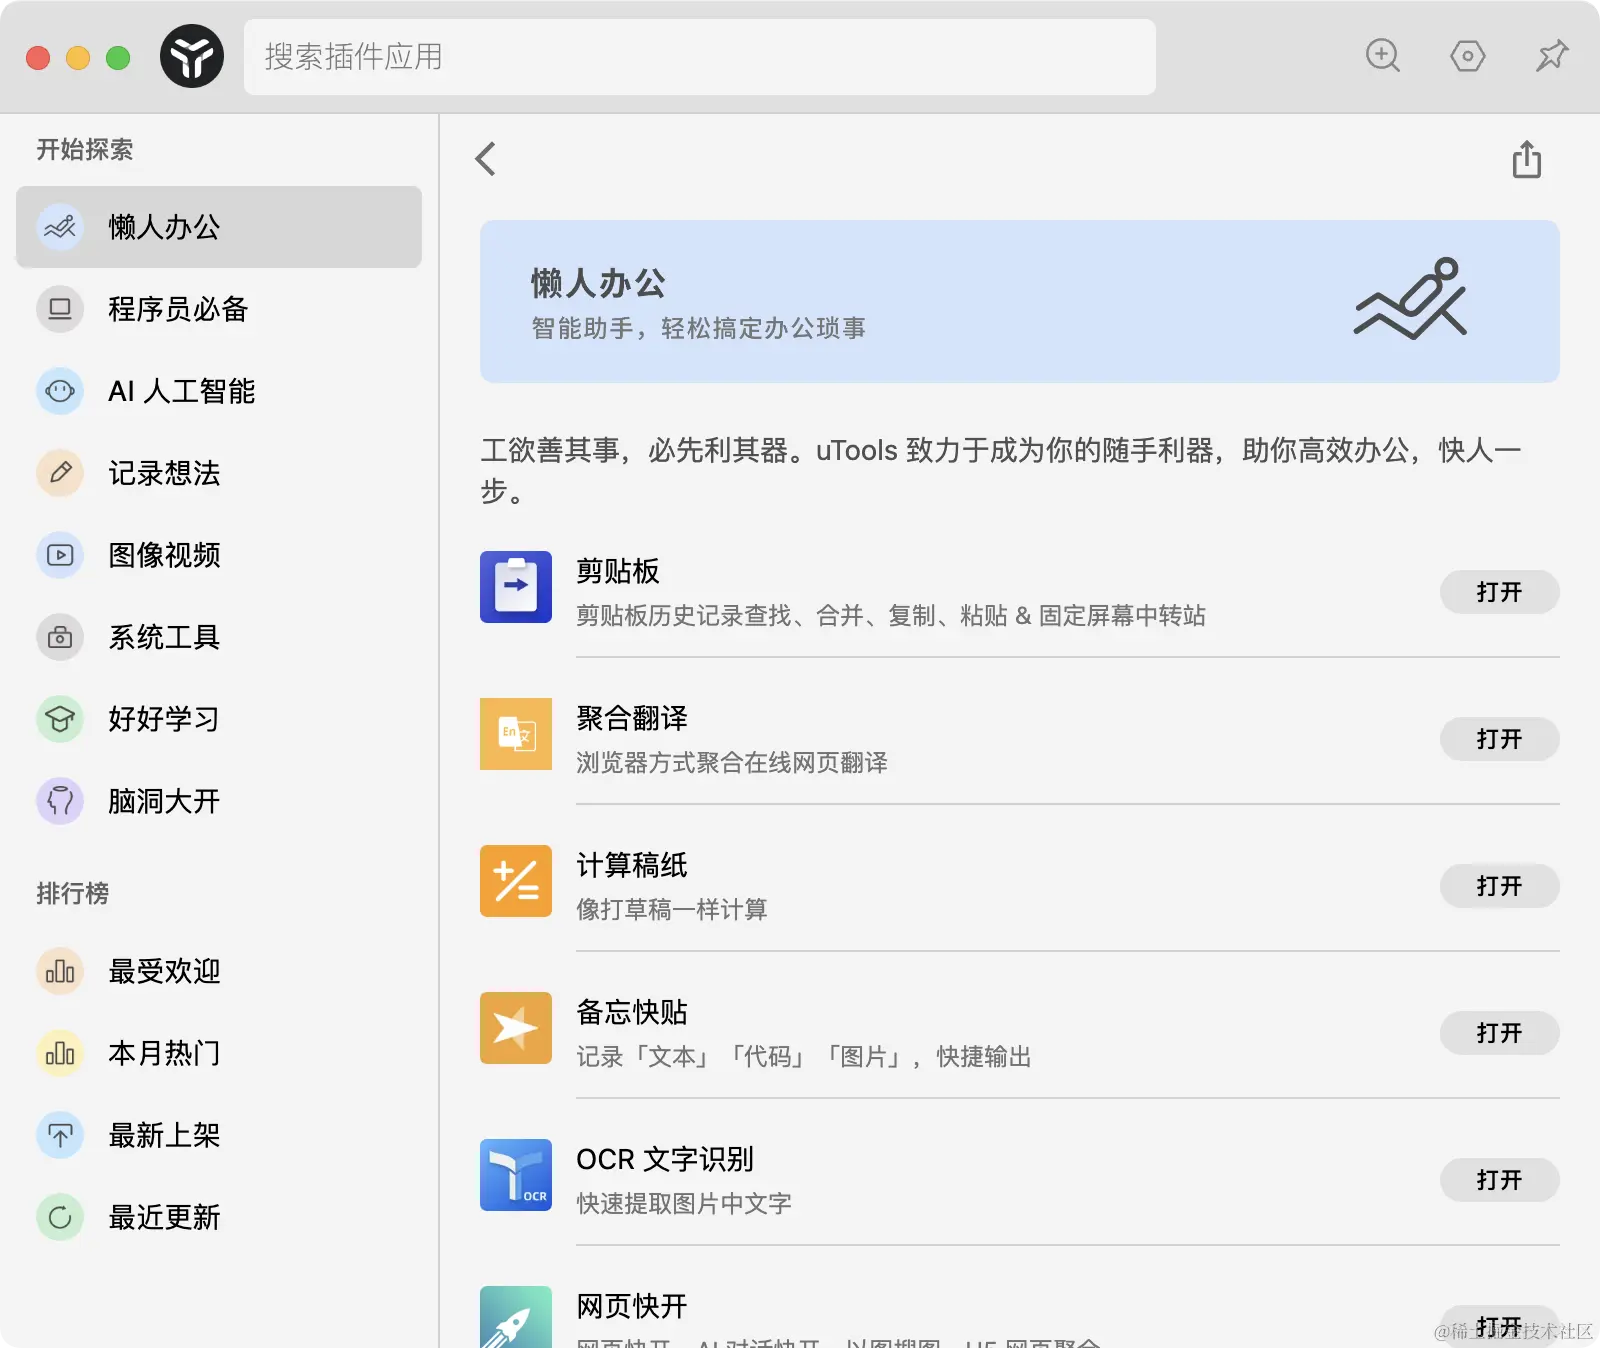Click the 好好学习 graduation cap icon
This screenshot has height=1348, width=1600.
coord(60,719)
